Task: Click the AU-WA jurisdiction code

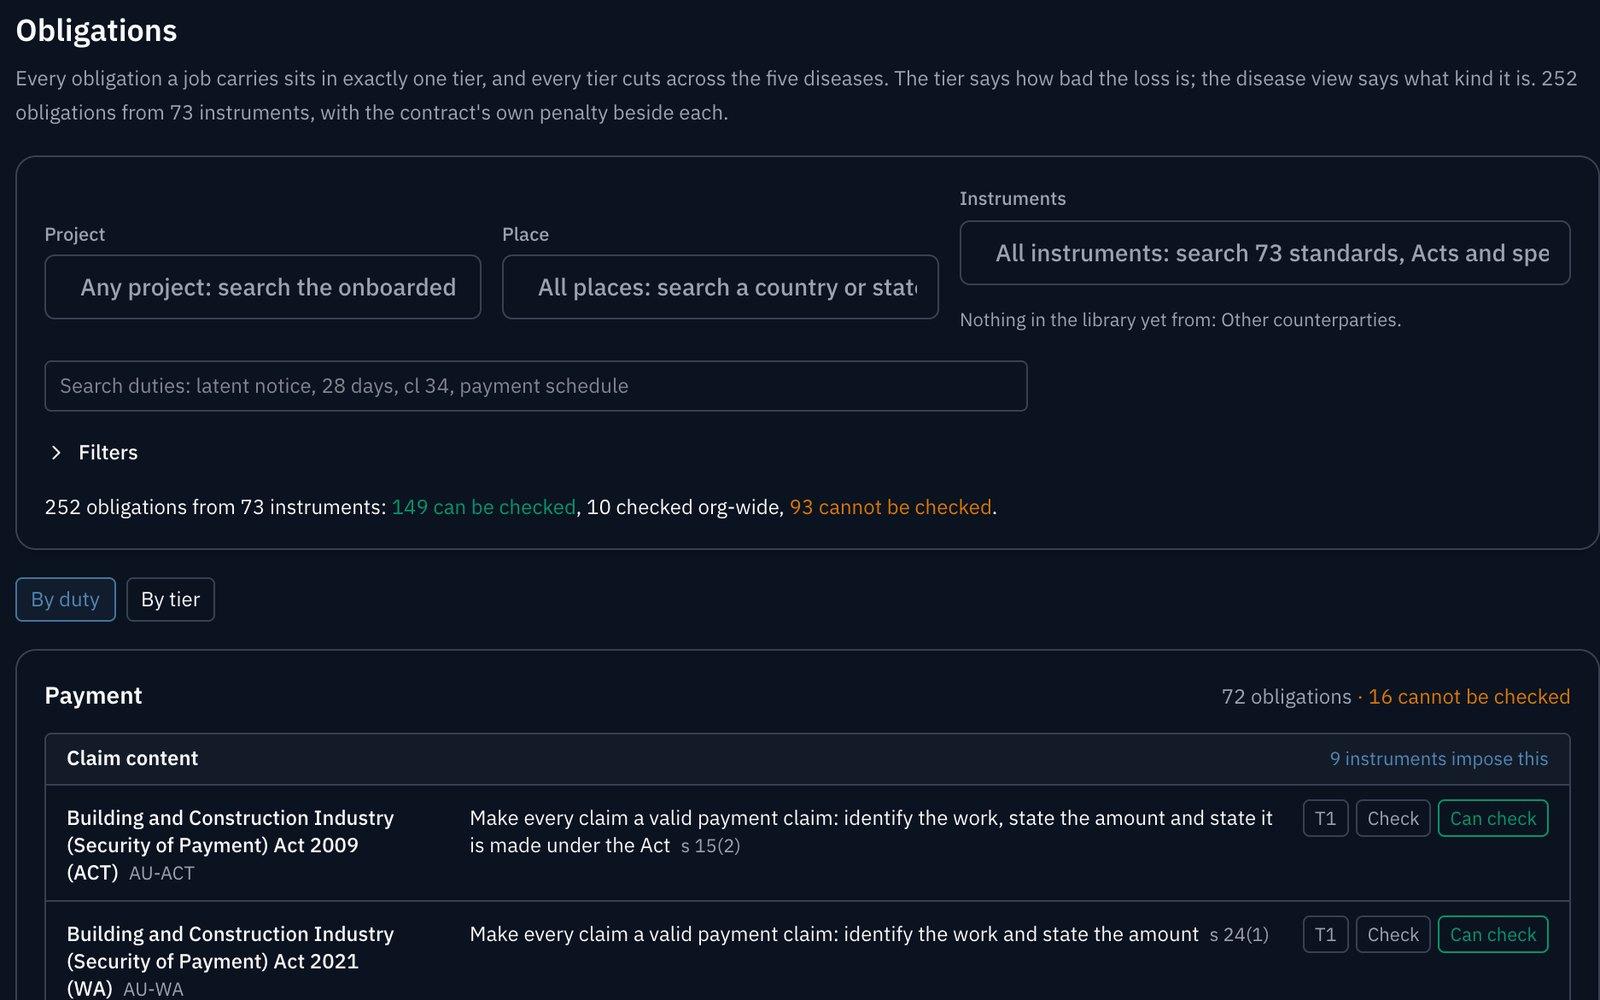Action: click(153, 989)
